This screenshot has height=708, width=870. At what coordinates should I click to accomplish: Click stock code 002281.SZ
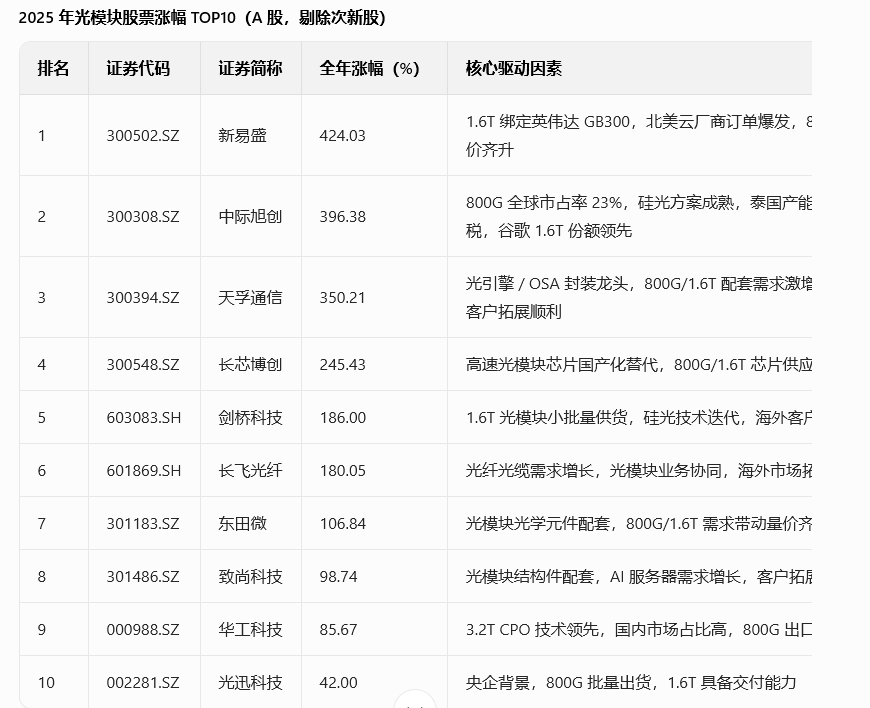143,682
